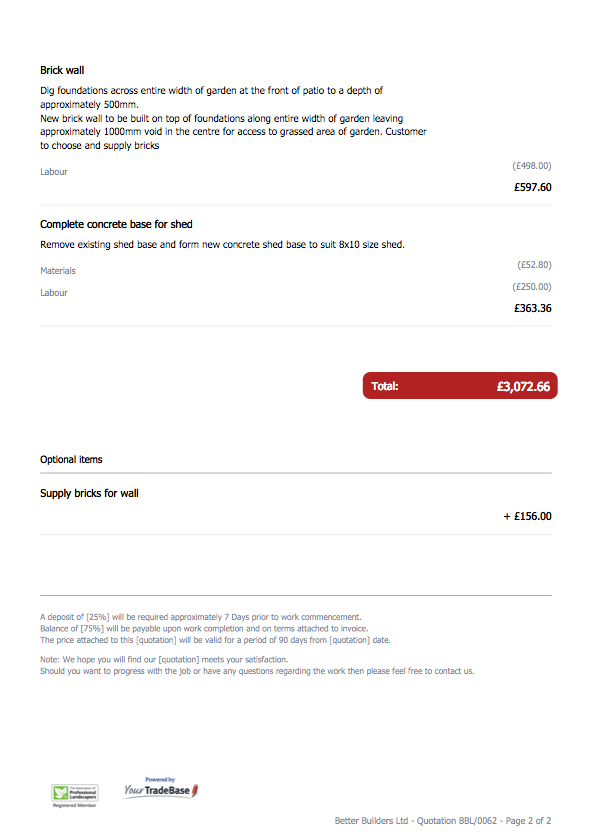Click the Labour line under Brick wall
Viewport: 594px width, 838px height.
coord(54,172)
